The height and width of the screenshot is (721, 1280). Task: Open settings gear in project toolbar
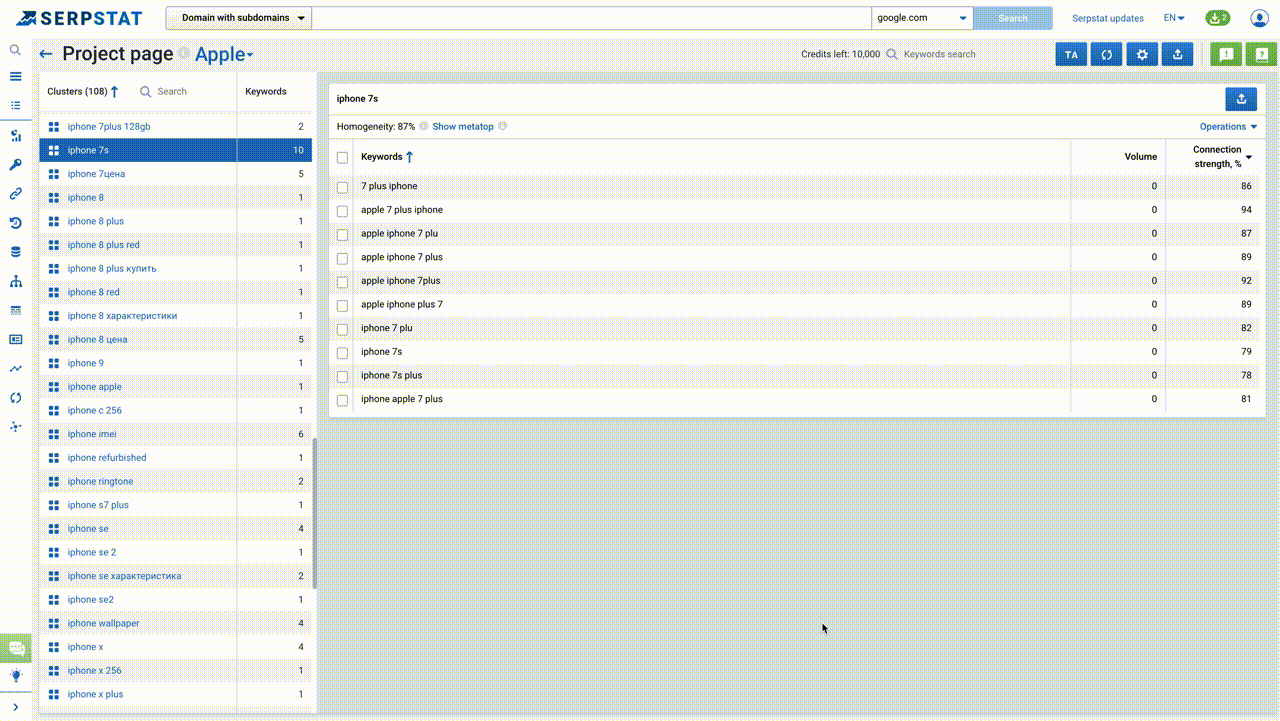tap(1142, 55)
